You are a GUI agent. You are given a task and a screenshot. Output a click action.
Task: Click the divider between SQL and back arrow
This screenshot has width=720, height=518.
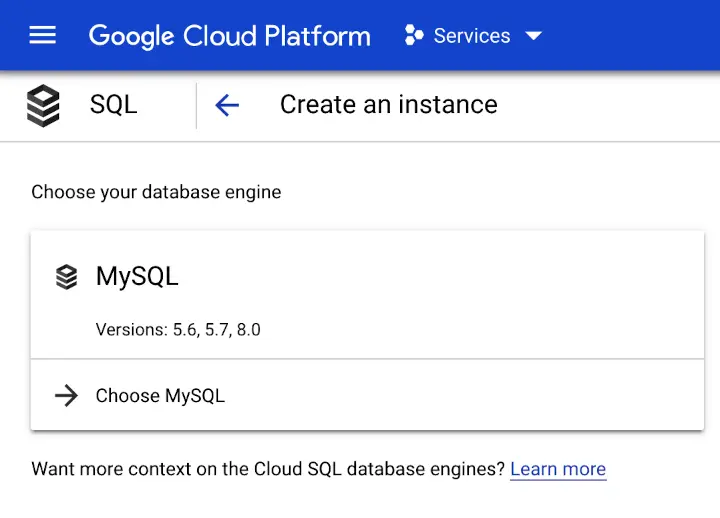click(x=196, y=105)
